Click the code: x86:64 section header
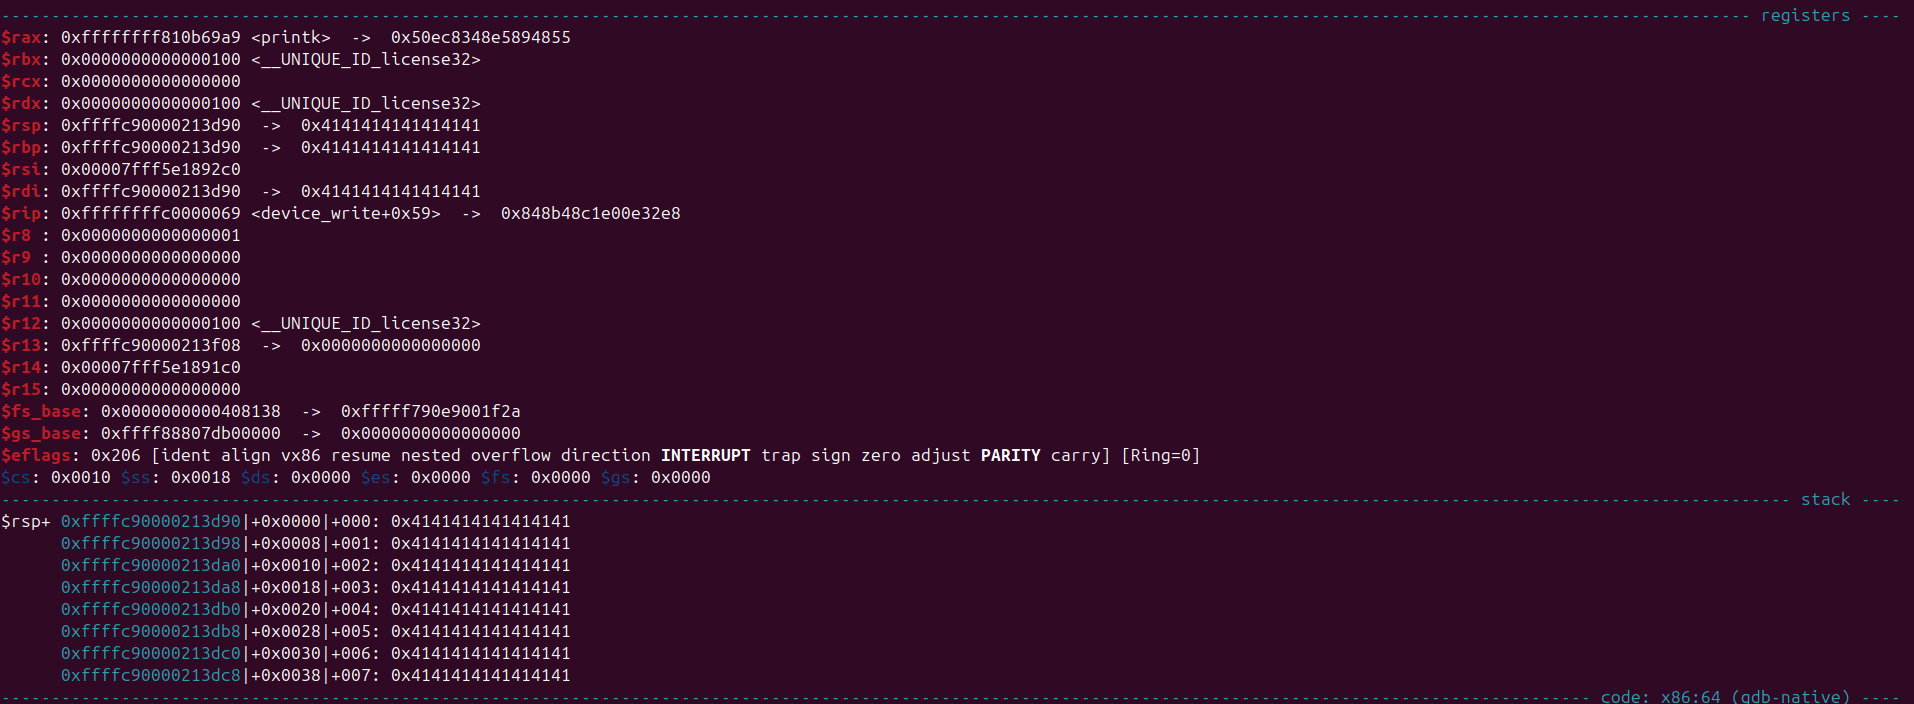The width and height of the screenshot is (1914, 704). [1725, 696]
